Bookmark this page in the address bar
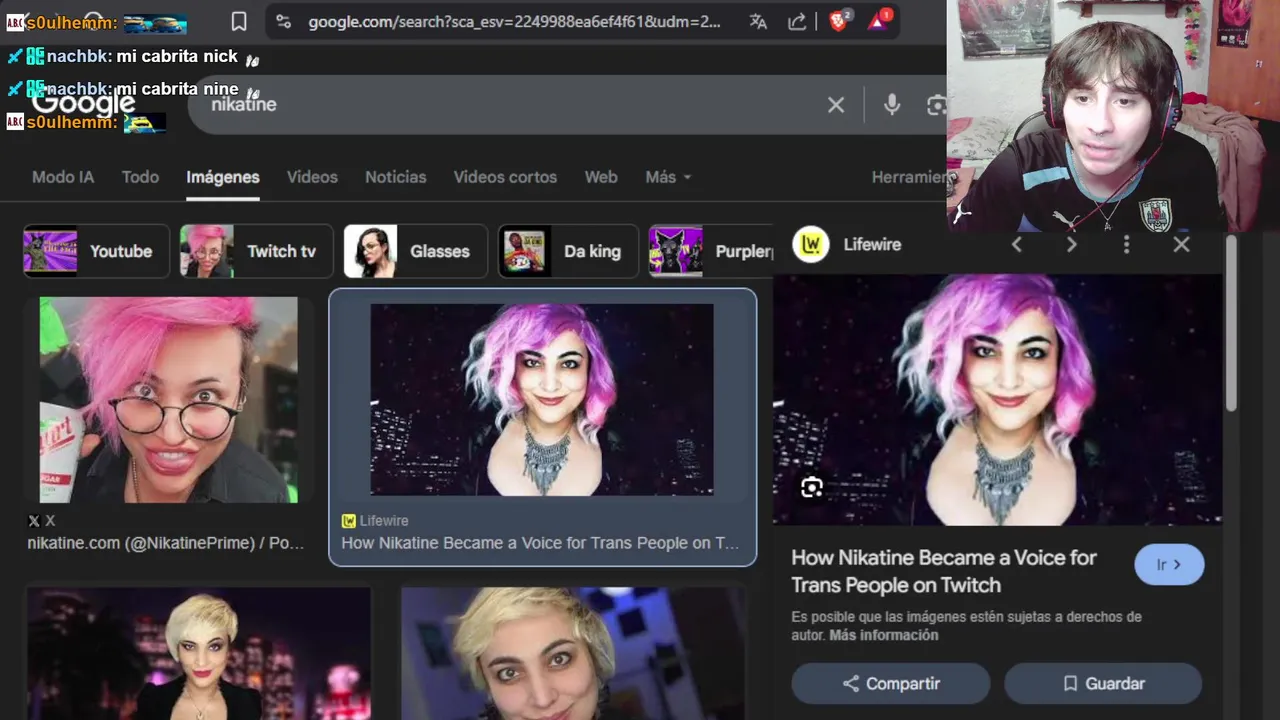 [x=239, y=21]
